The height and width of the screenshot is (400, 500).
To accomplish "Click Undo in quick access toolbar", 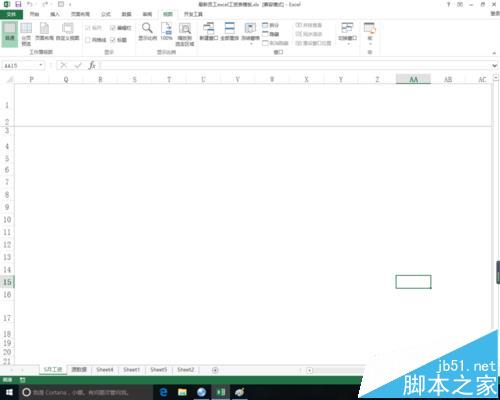I will pos(30,4).
